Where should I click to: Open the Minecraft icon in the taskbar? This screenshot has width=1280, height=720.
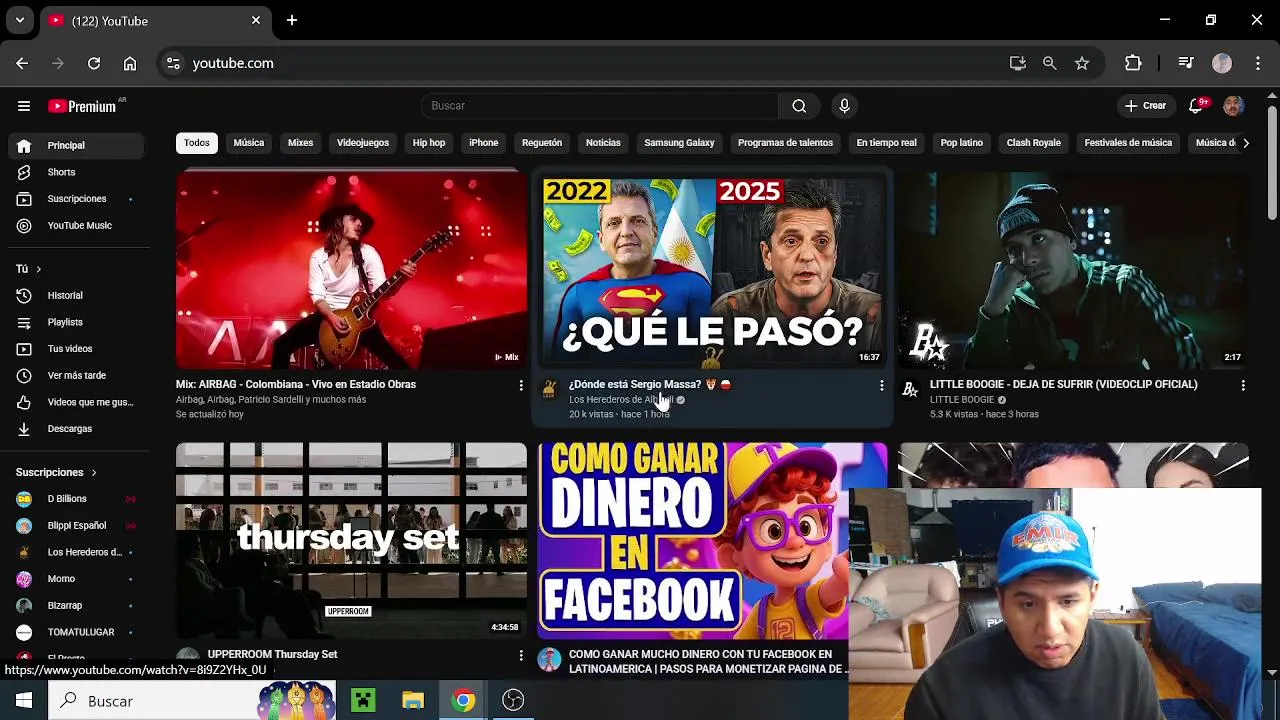coord(363,701)
